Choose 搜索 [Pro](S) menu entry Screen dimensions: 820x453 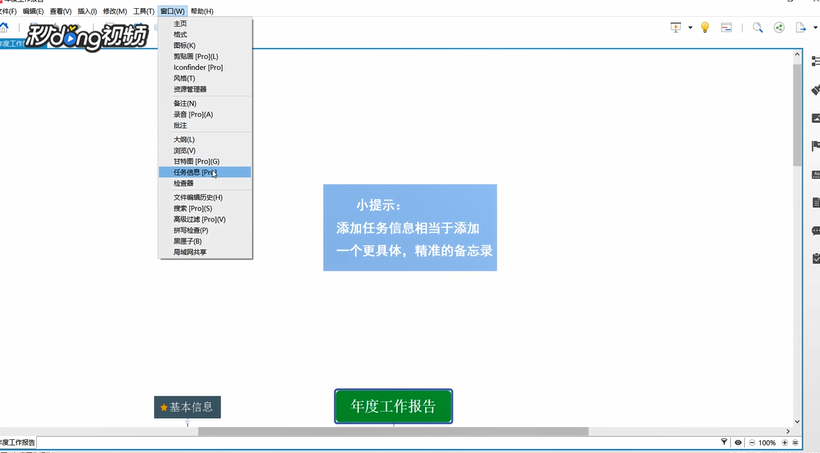pyautogui.click(x=205, y=209)
